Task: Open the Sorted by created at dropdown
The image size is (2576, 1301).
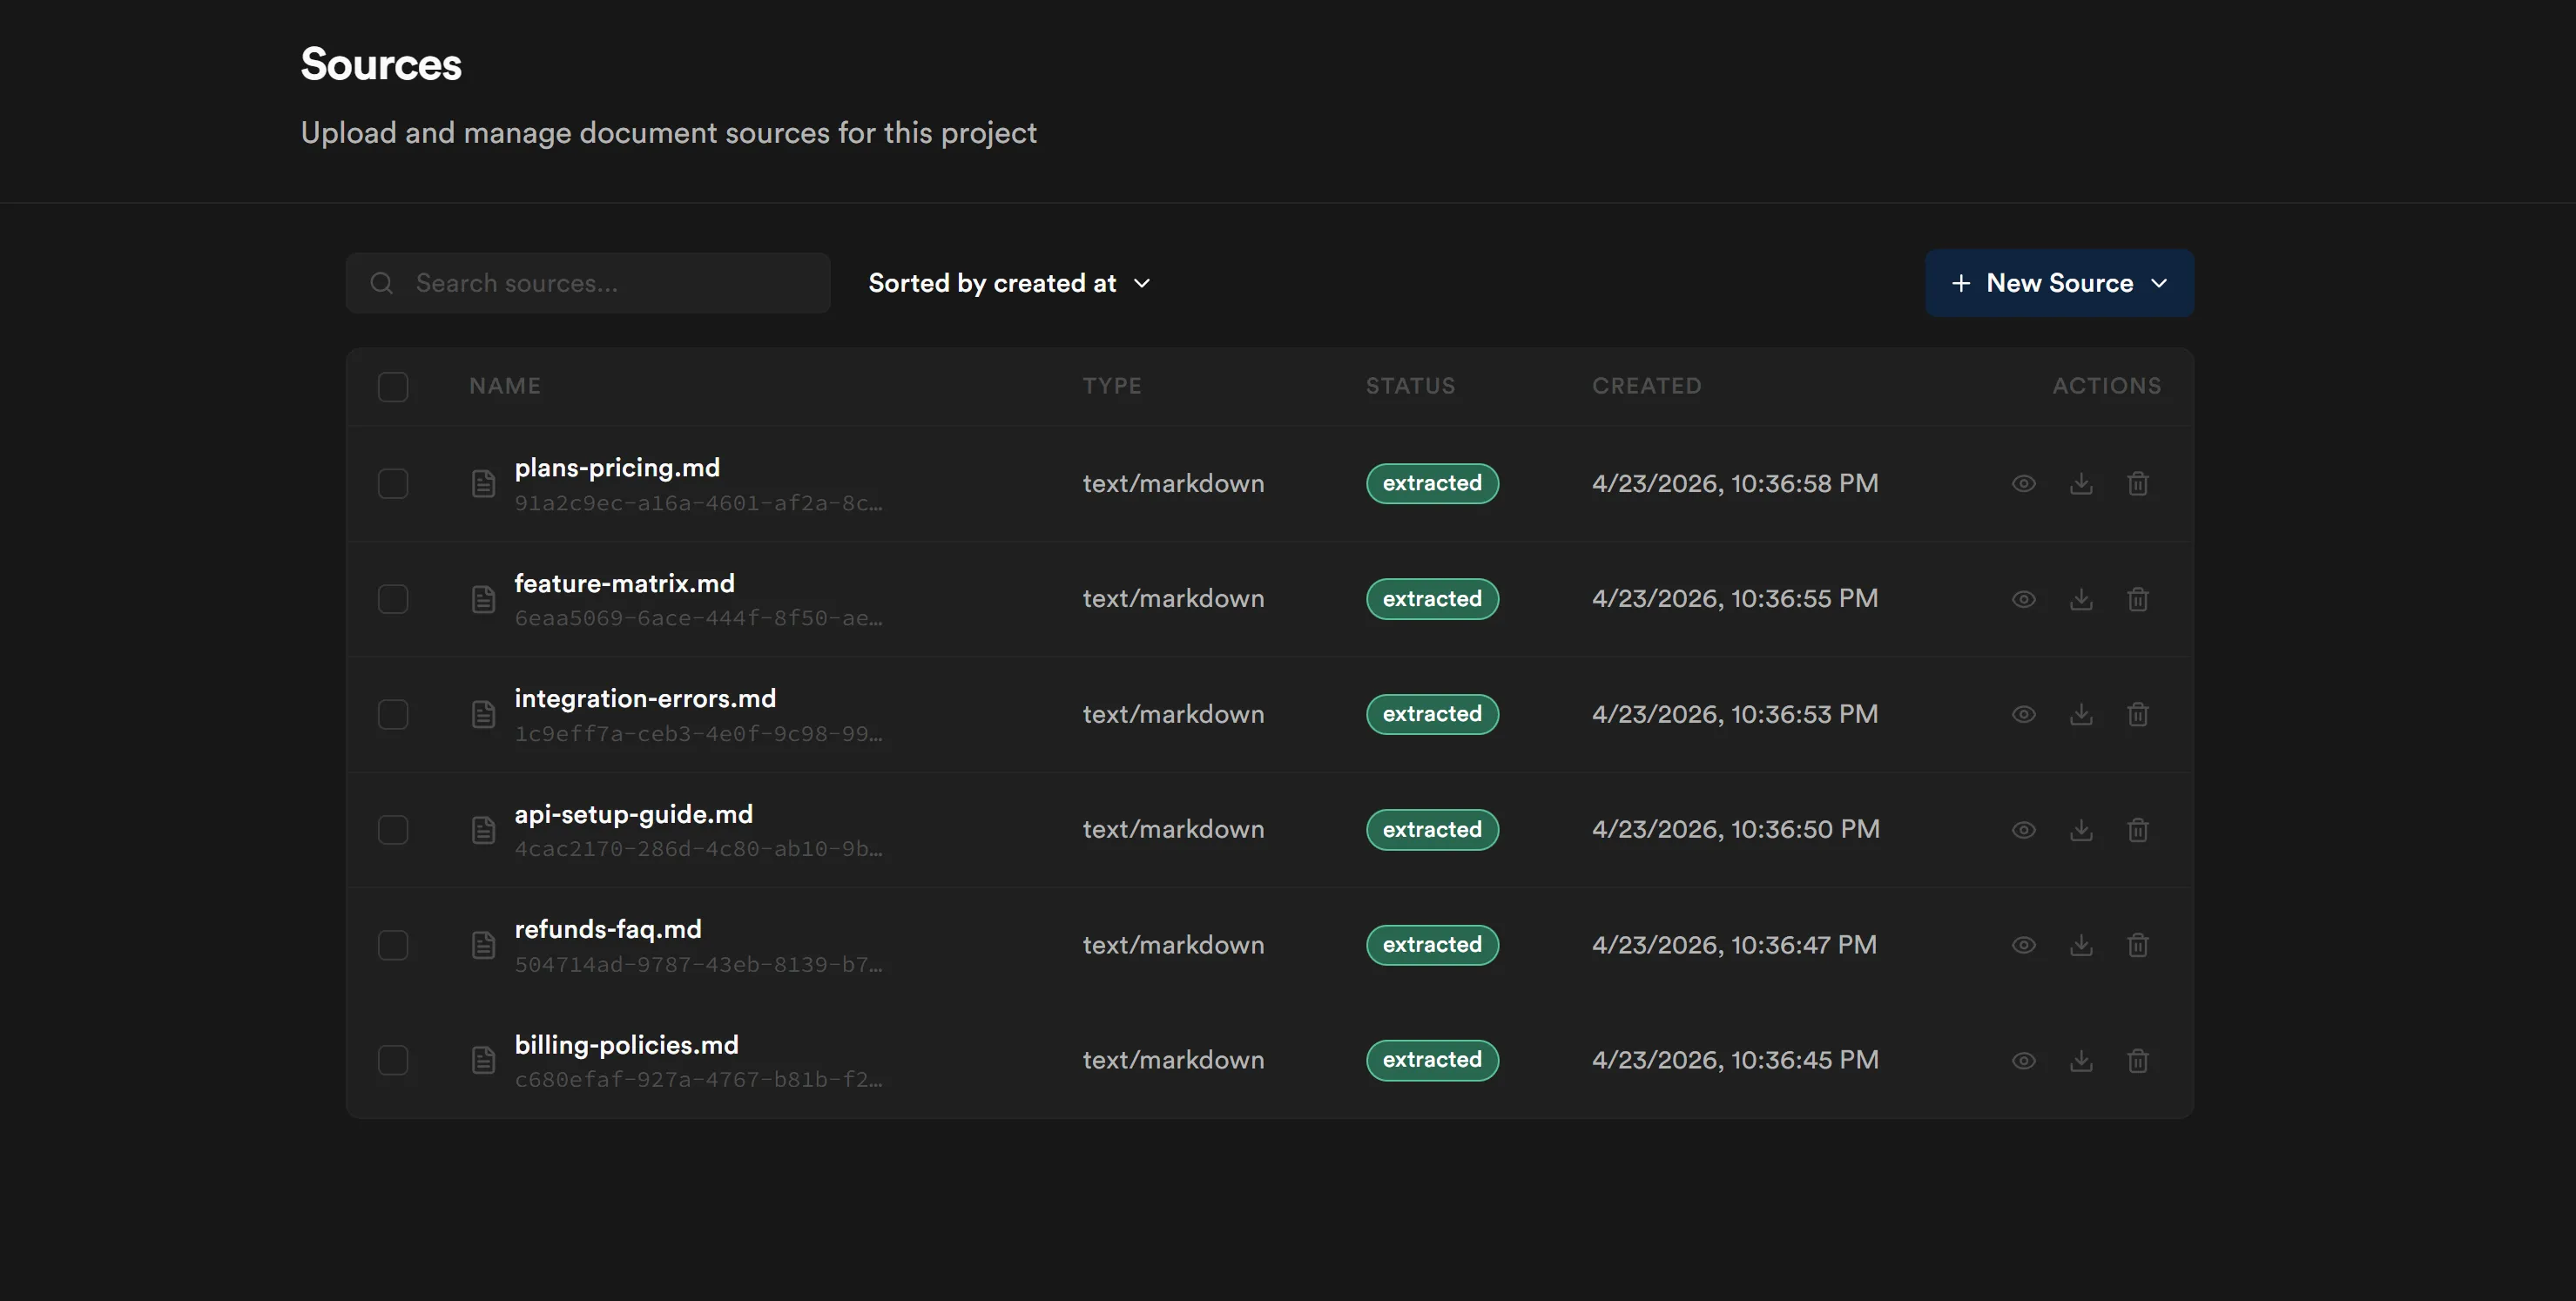Action: pos(1010,283)
